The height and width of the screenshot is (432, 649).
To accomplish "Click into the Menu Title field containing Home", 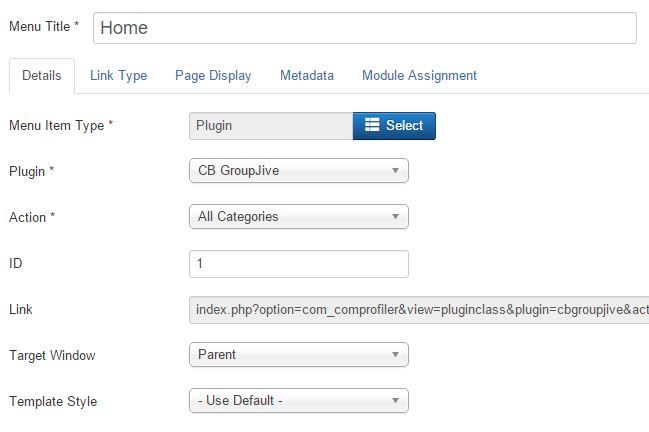I will (365, 28).
